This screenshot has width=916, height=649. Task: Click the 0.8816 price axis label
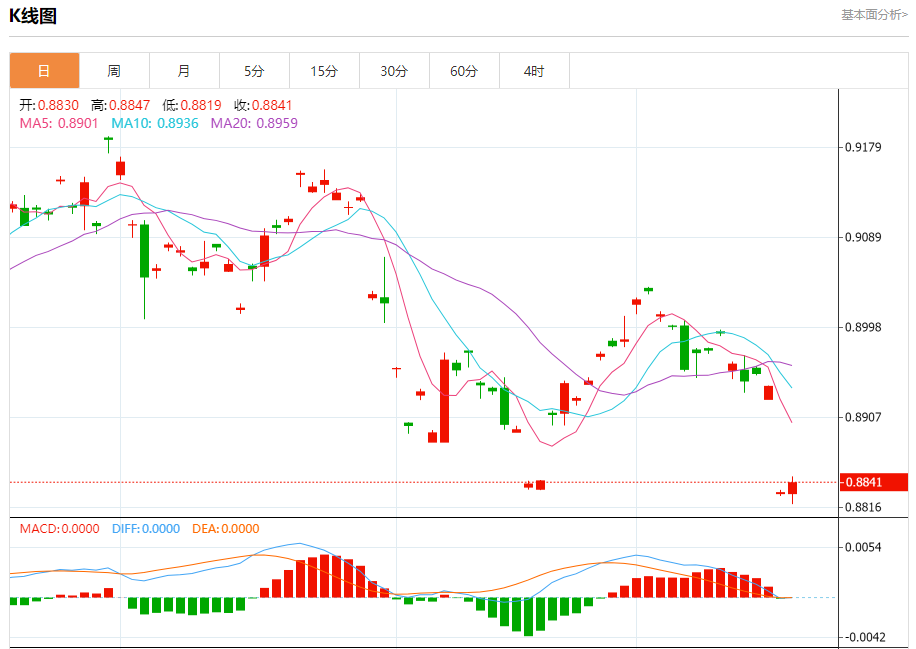point(863,507)
